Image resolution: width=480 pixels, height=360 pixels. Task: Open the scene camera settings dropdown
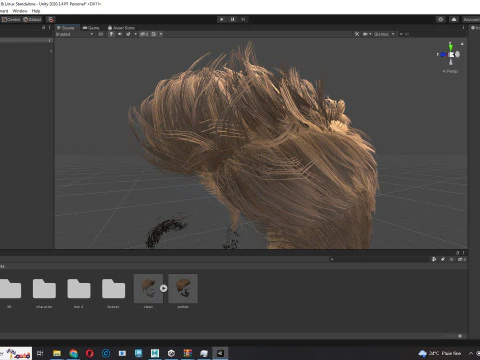click(x=367, y=34)
